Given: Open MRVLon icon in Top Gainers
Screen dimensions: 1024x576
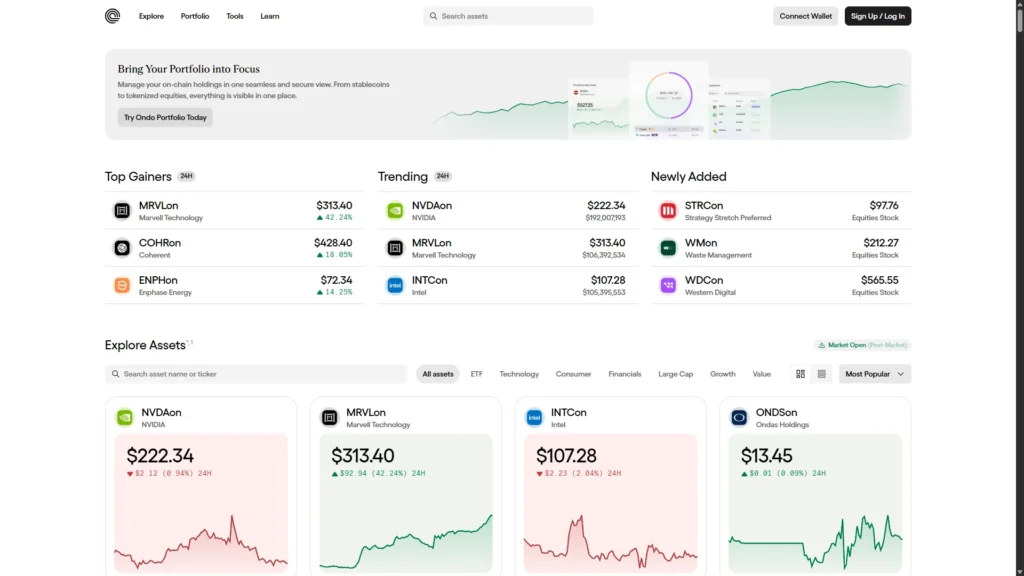Looking at the screenshot, I should coord(122,211).
